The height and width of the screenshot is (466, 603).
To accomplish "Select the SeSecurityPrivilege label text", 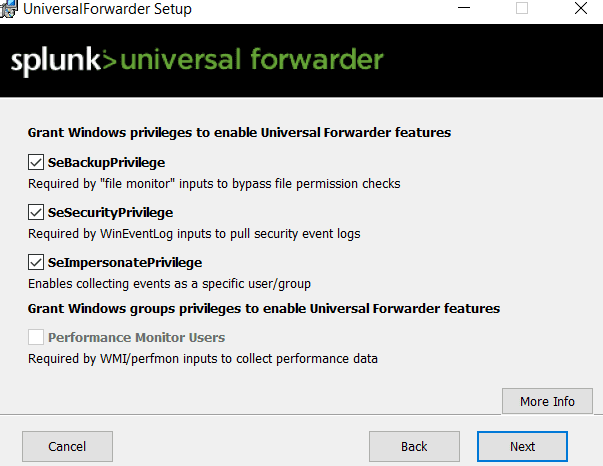I will 110,212.
